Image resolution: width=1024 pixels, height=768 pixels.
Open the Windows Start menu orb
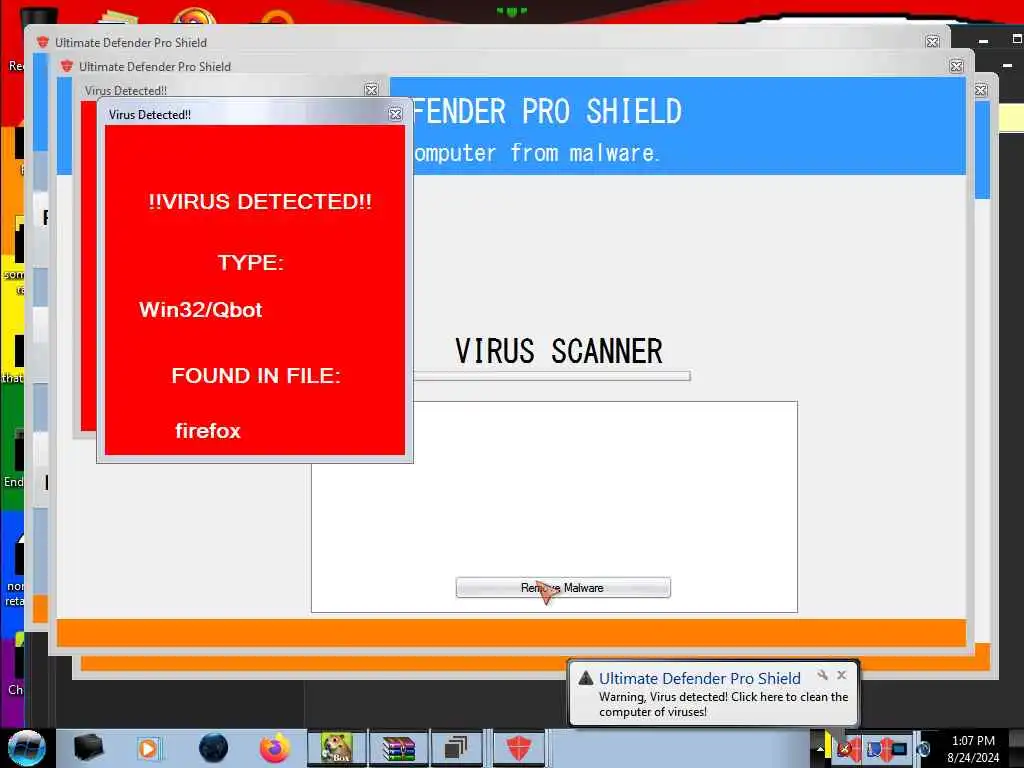[26, 748]
